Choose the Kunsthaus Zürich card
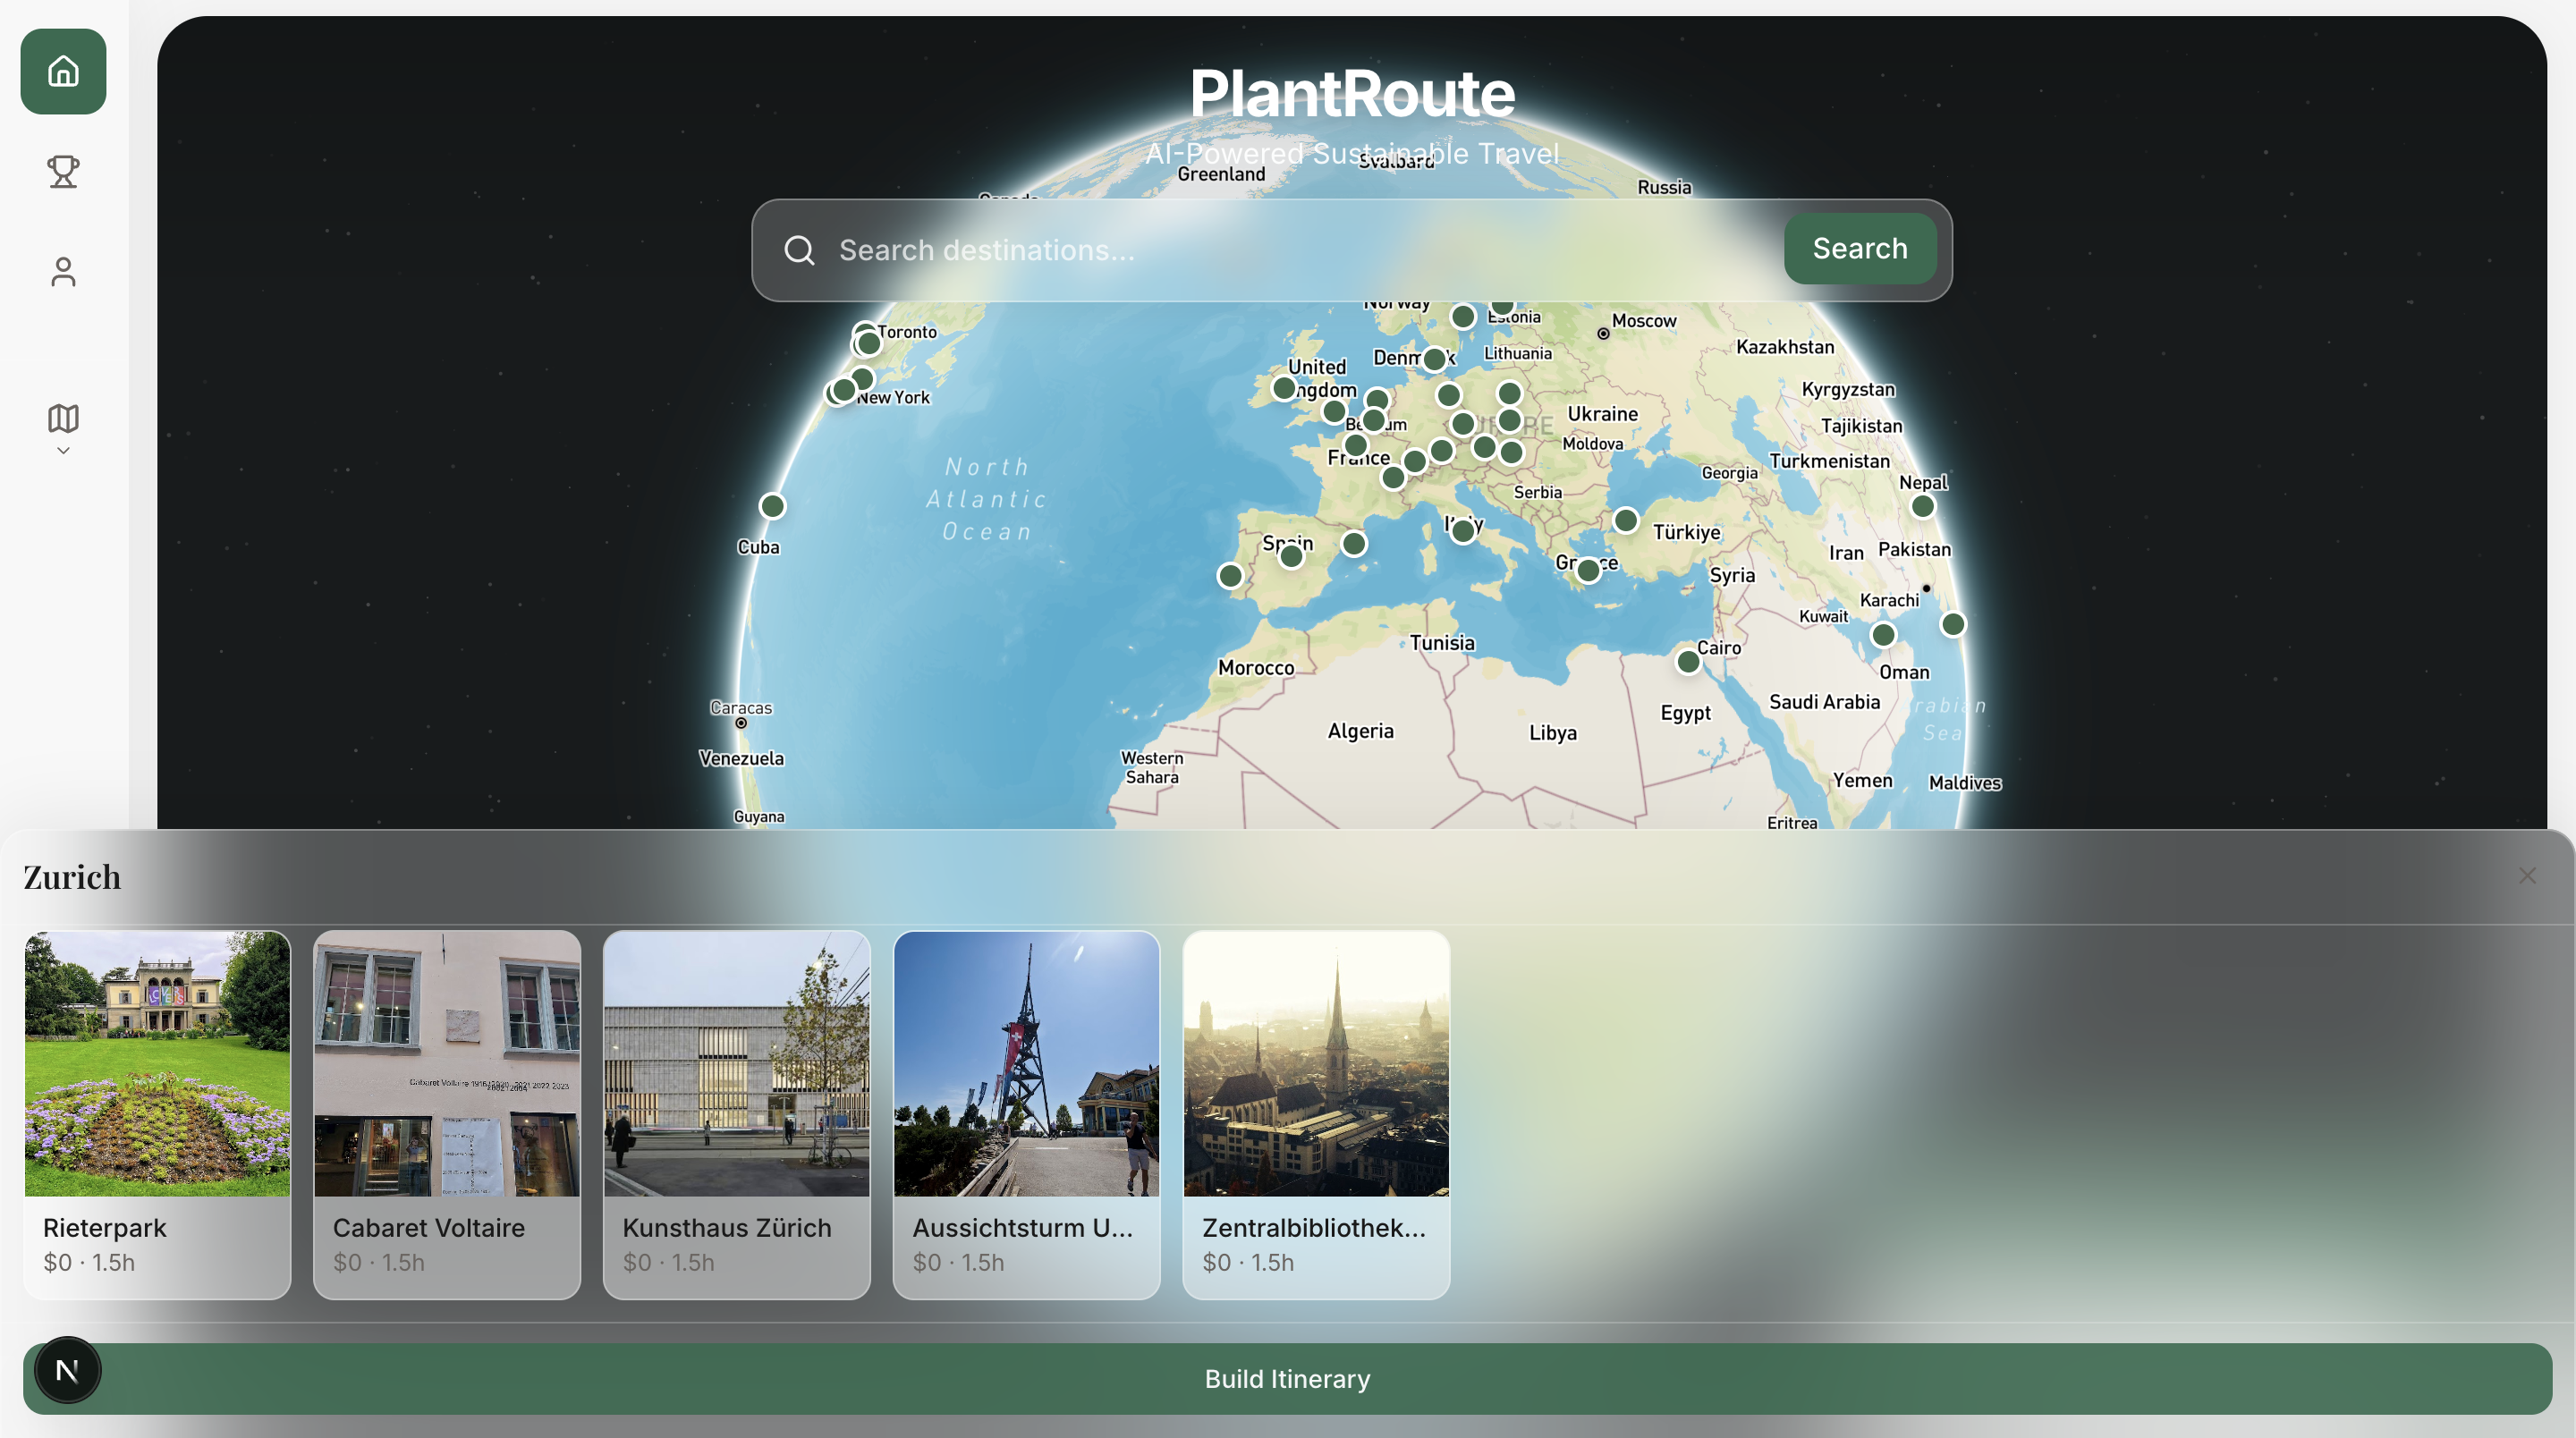Image resolution: width=2576 pixels, height=1438 pixels. pyautogui.click(x=737, y=1114)
